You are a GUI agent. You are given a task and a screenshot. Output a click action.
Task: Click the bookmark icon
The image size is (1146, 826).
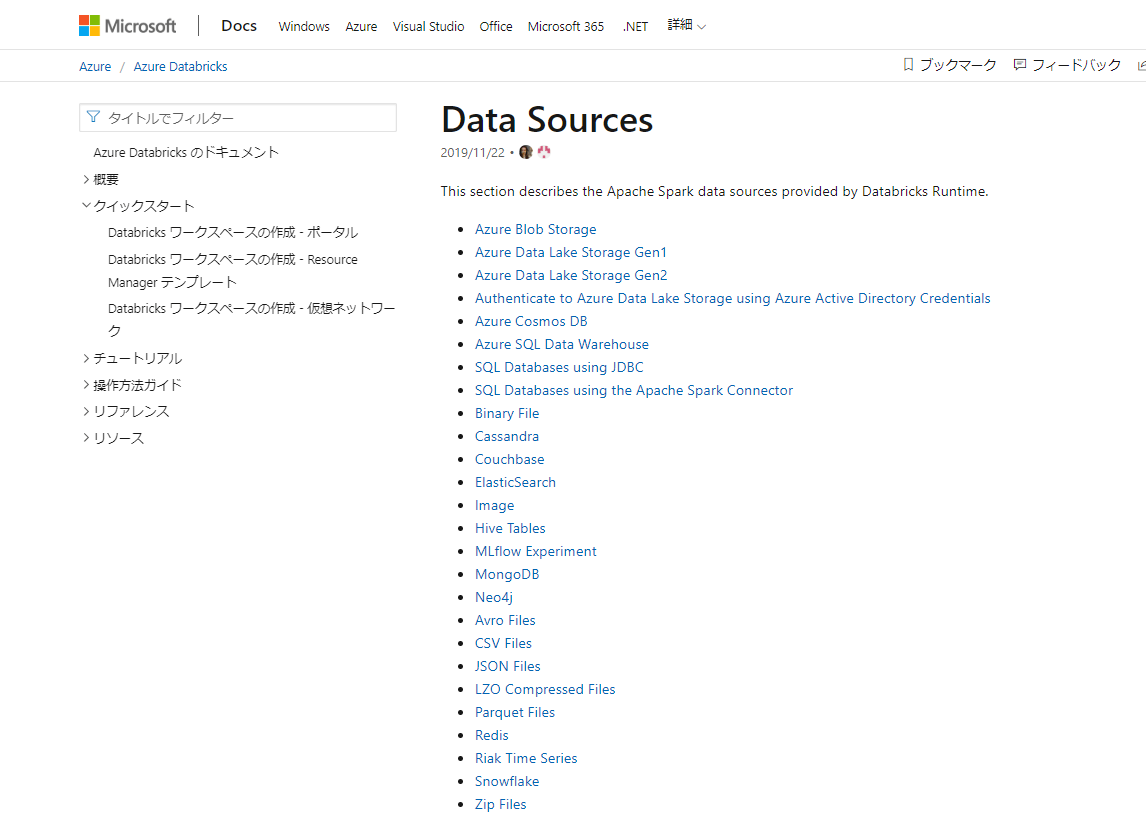coord(908,65)
